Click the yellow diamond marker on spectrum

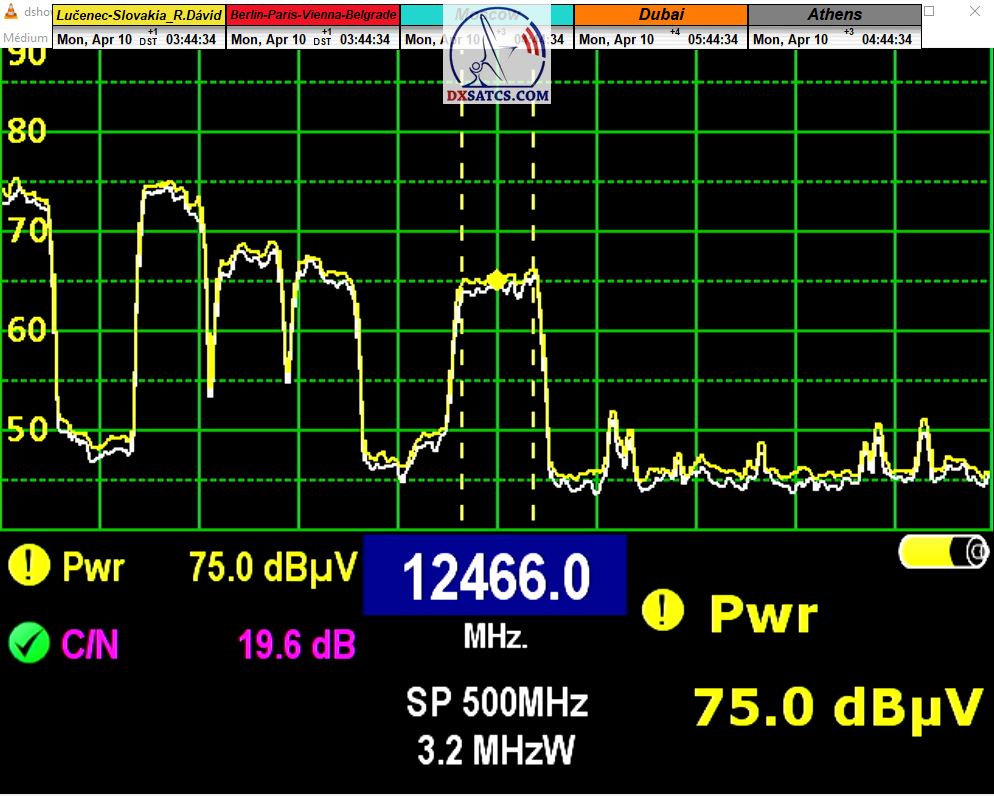497,280
